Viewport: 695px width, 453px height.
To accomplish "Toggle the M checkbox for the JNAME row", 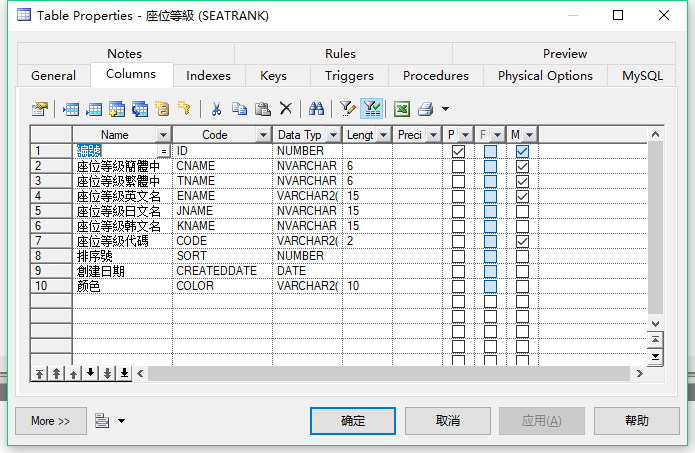I will (522, 211).
